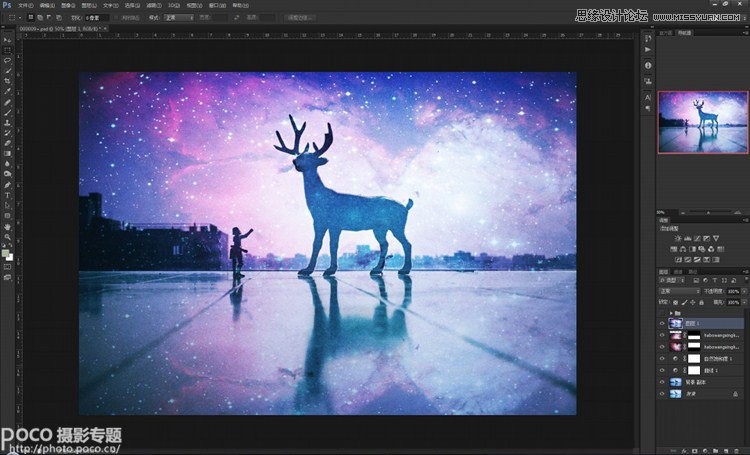
Task: Open the Layer menu
Action: point(88,6)
